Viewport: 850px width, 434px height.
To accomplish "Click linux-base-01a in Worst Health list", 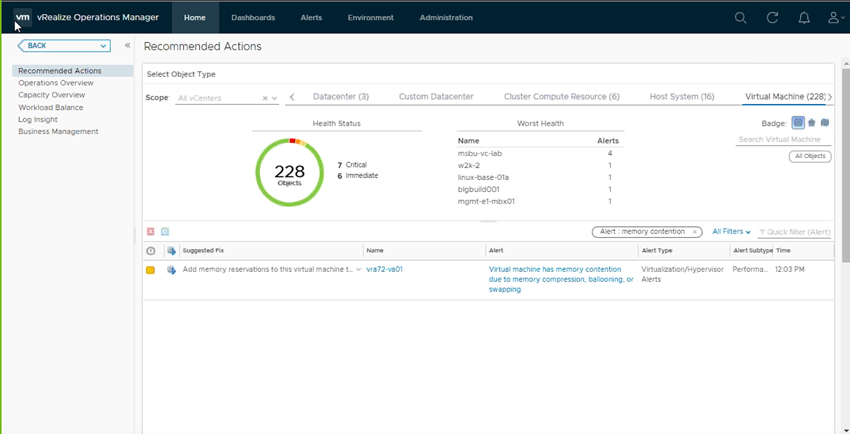I will pos(484,177).
